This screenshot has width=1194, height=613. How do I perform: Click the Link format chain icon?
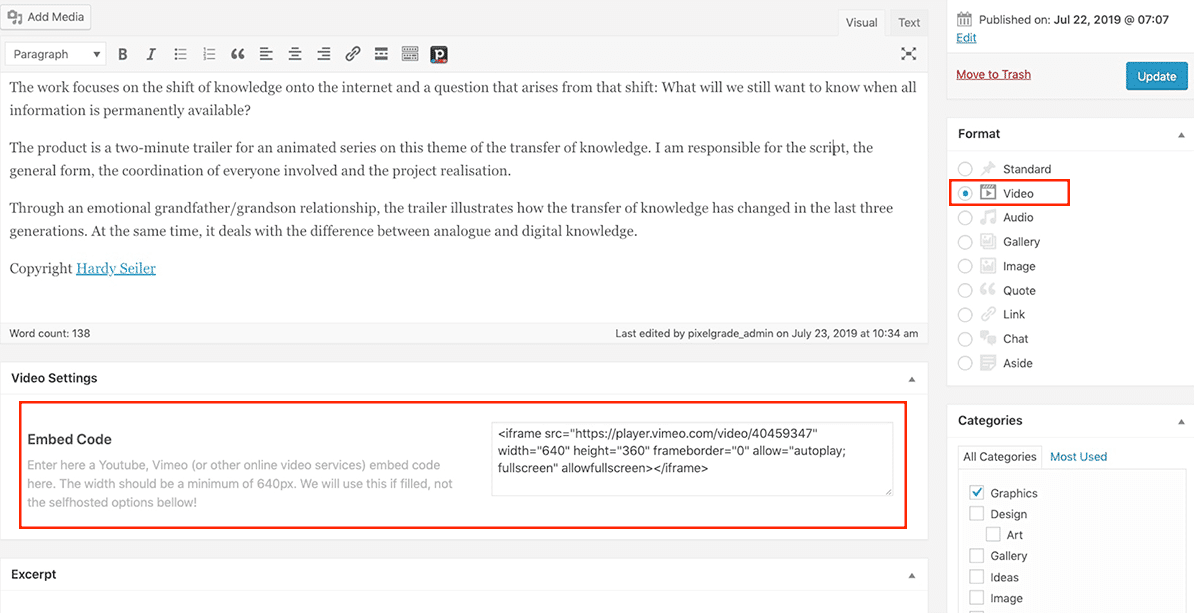pos(988,314)
